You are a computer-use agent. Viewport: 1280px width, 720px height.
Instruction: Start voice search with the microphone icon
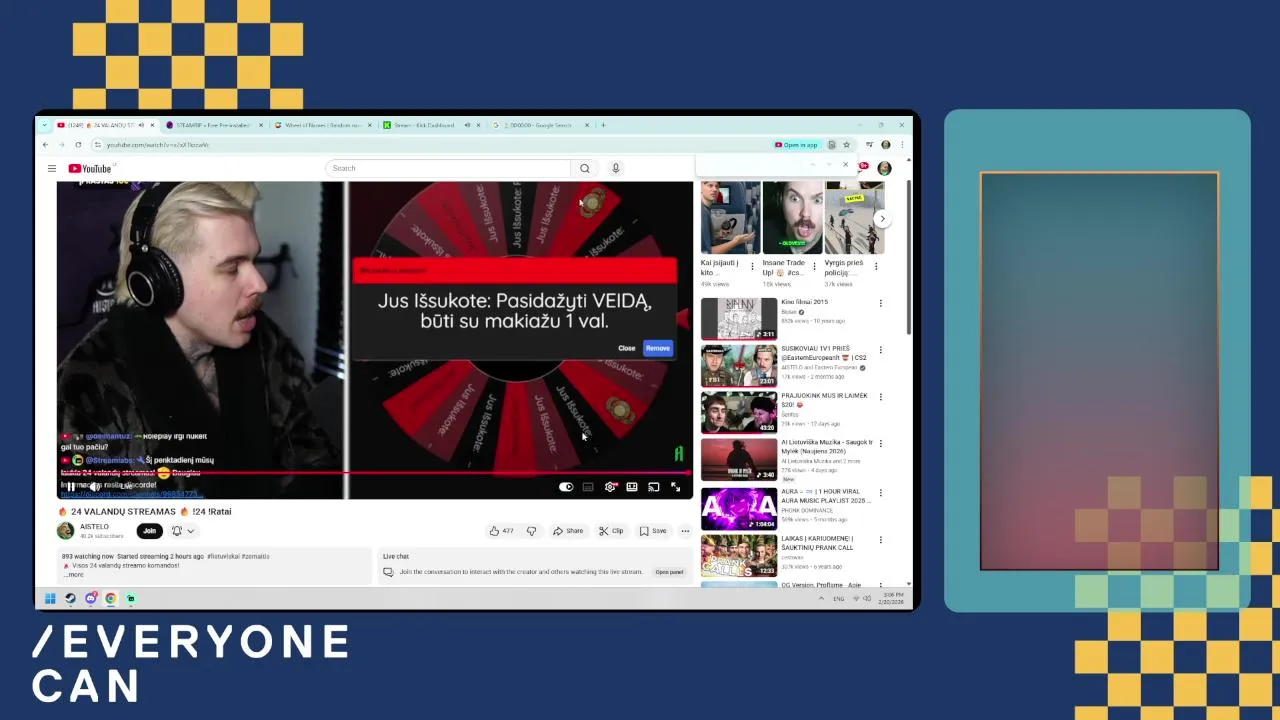tap(616, 168)
